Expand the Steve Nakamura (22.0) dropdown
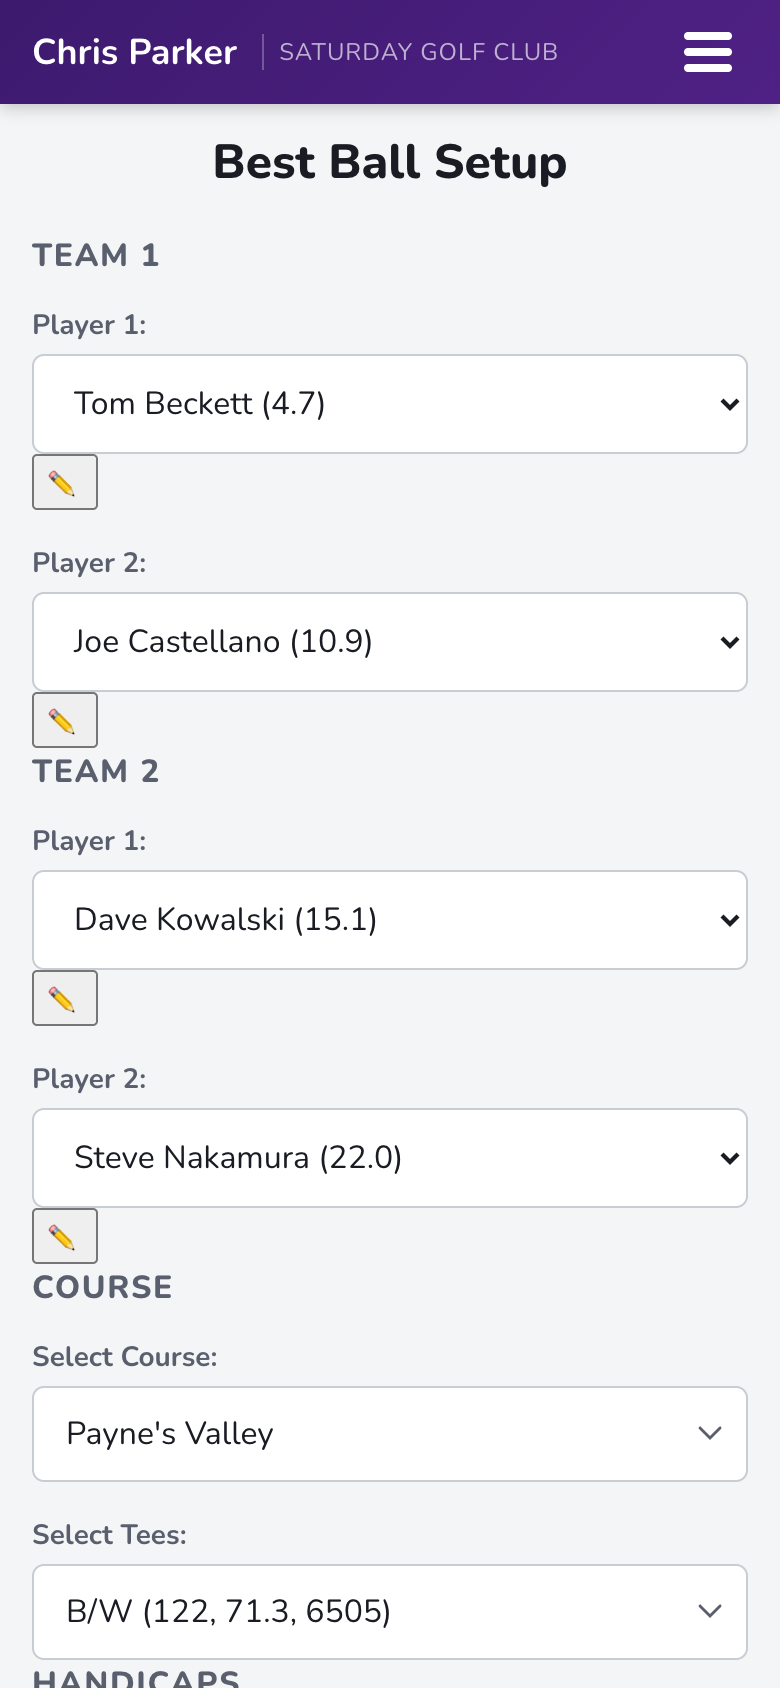 [390, 1158]
